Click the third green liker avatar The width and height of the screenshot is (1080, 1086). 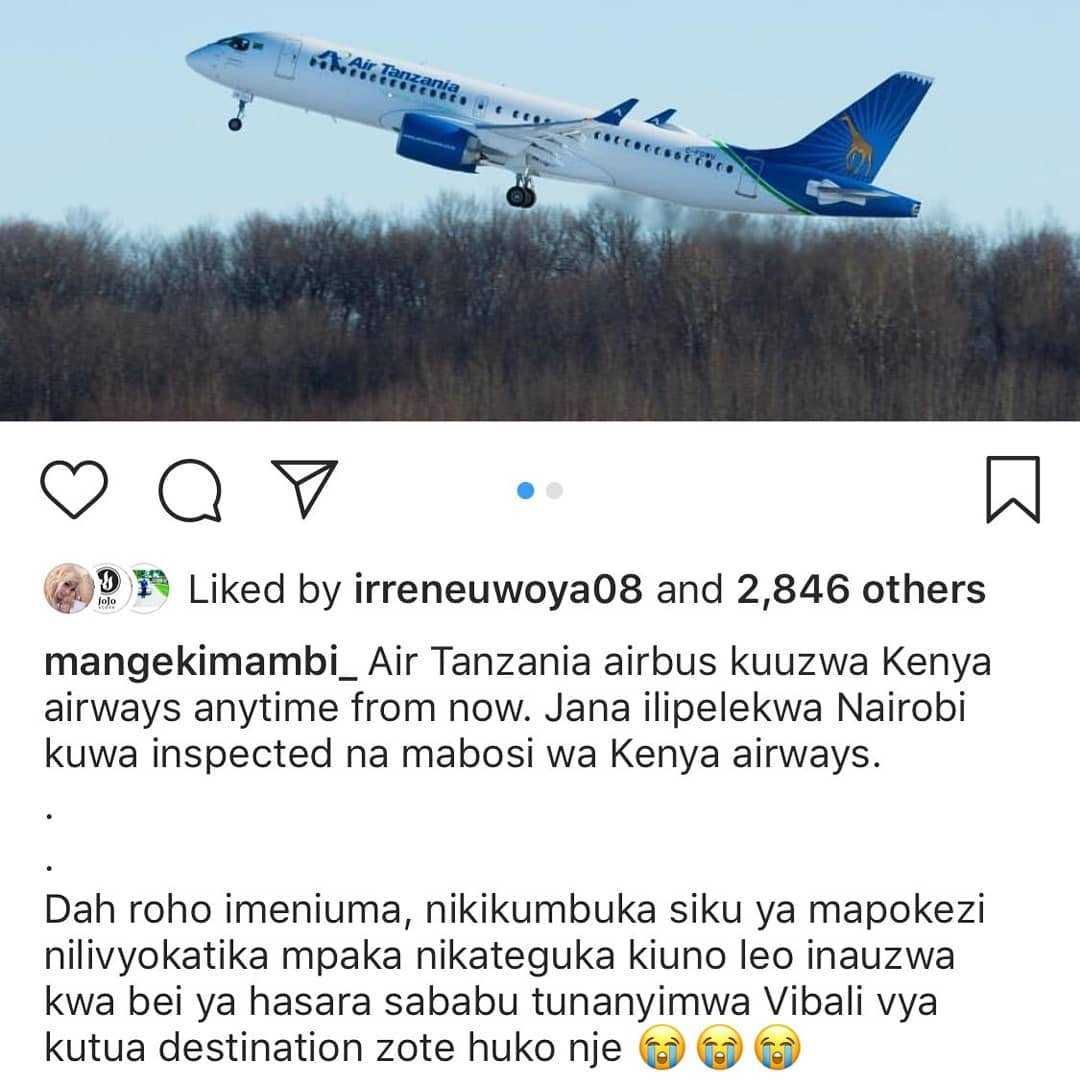149,588
